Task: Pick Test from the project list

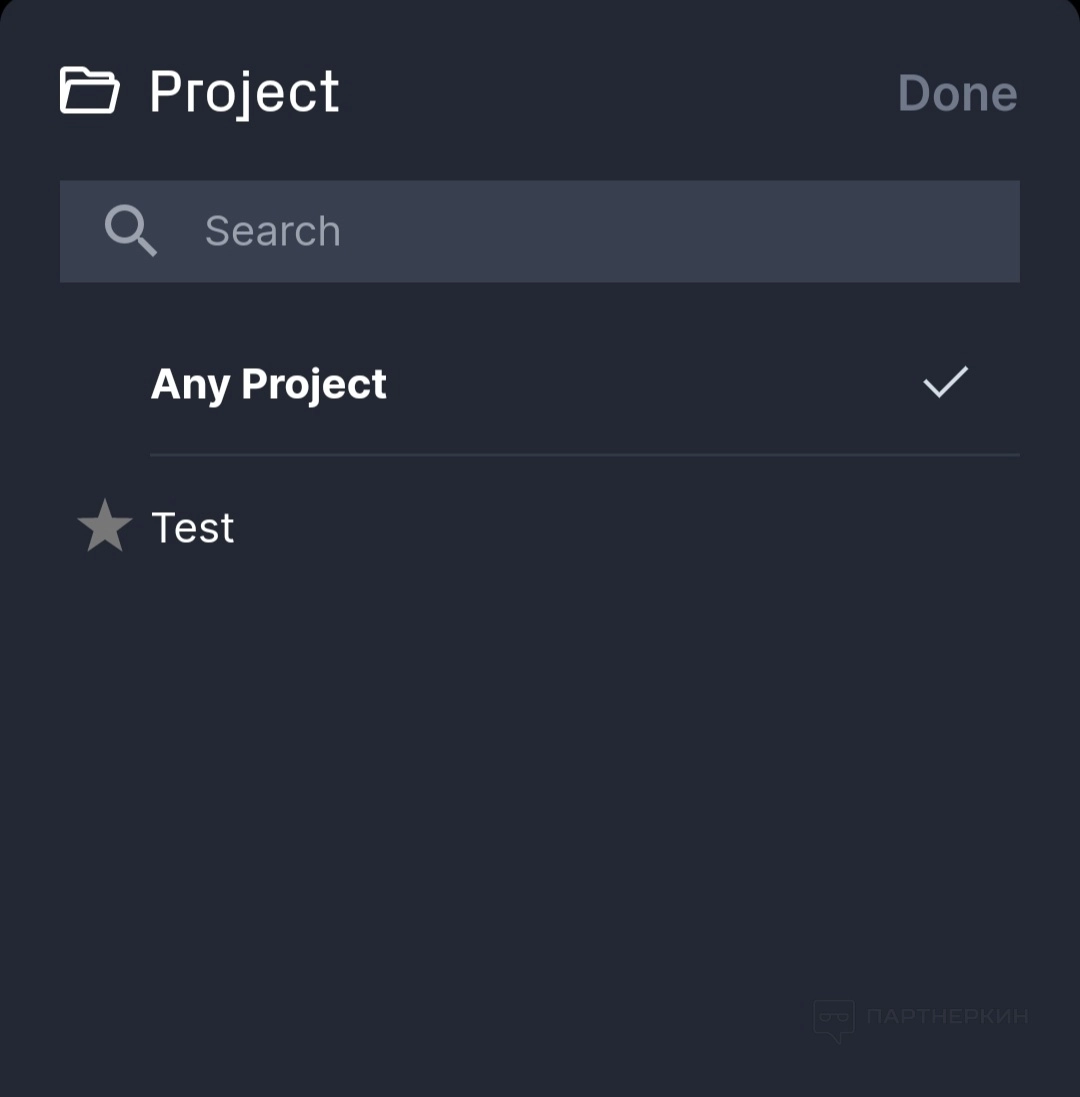Action: click(x=193, y=527)
